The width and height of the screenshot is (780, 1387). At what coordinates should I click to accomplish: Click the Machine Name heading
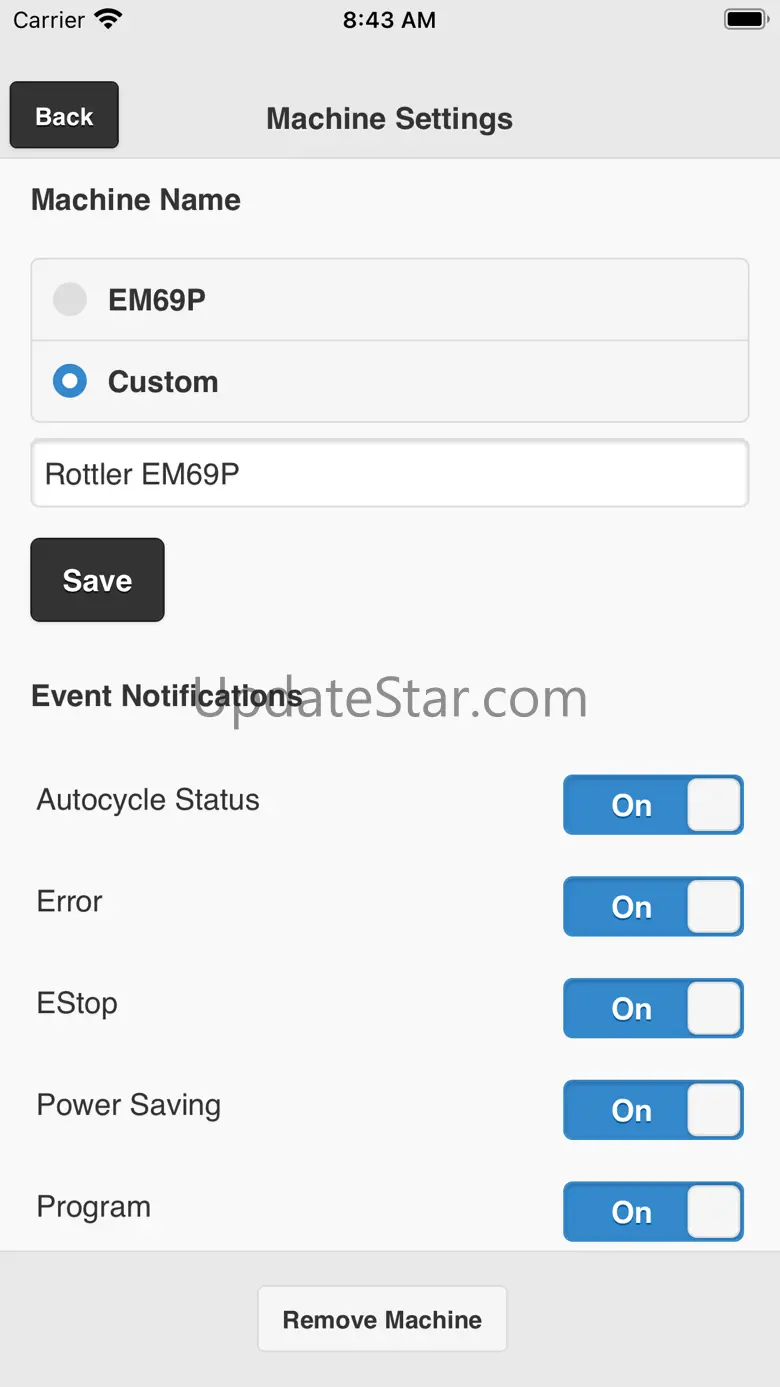point(136,199)
